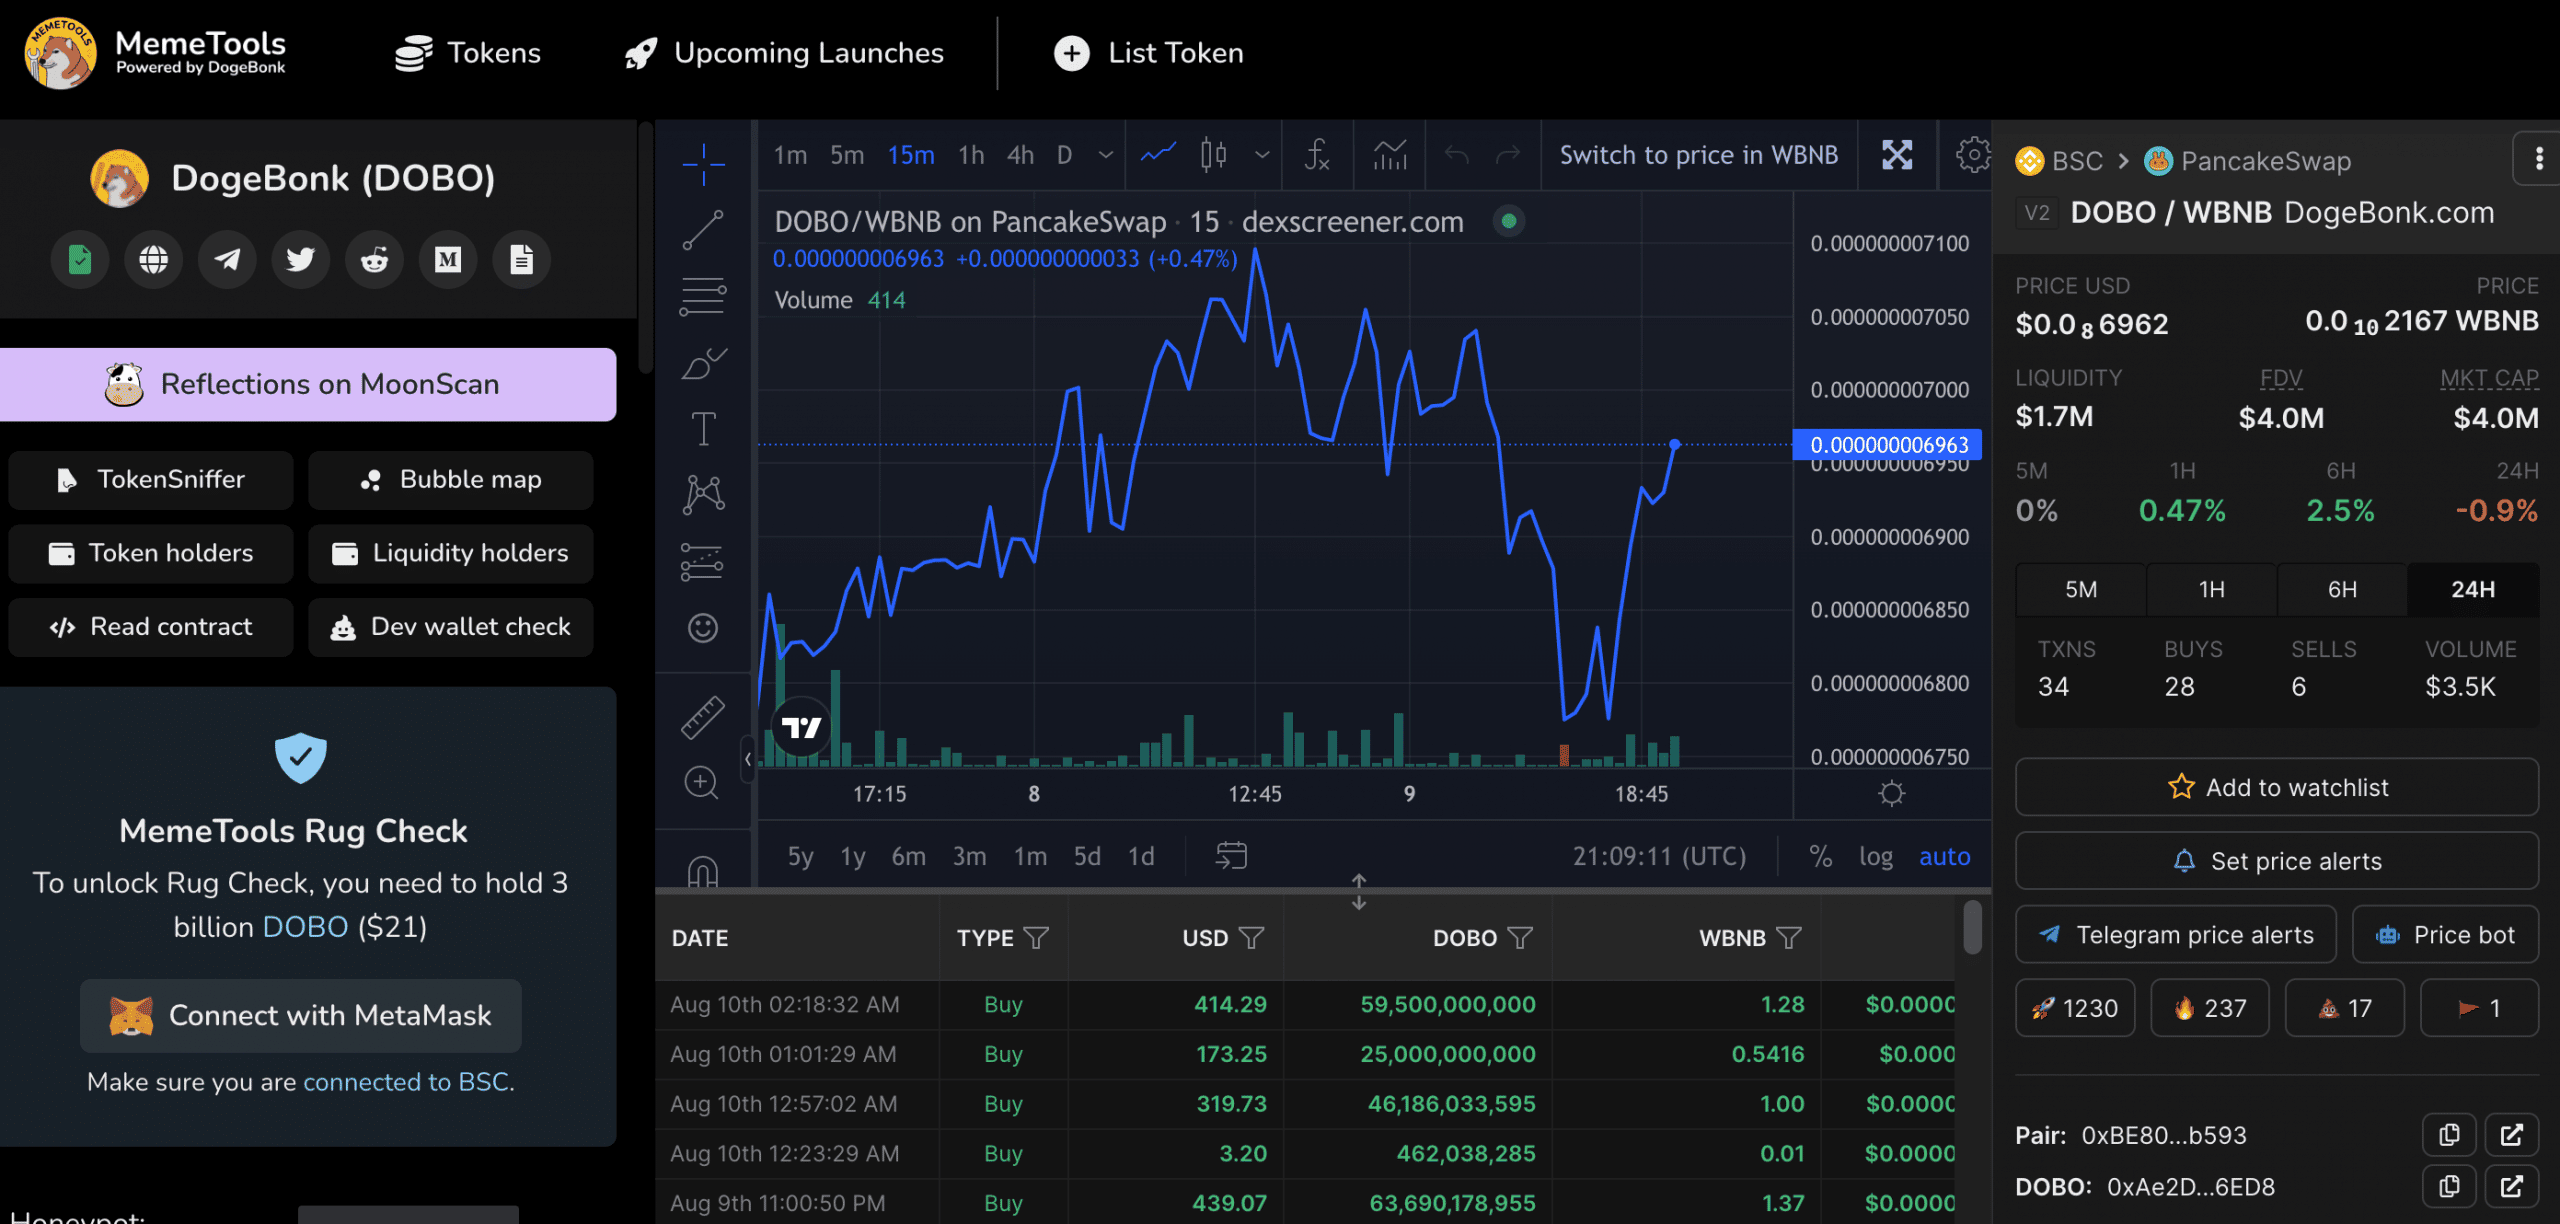Filter trades by TYPE
Viewport: 2560px width, 1224px height.
(1037, 938)
